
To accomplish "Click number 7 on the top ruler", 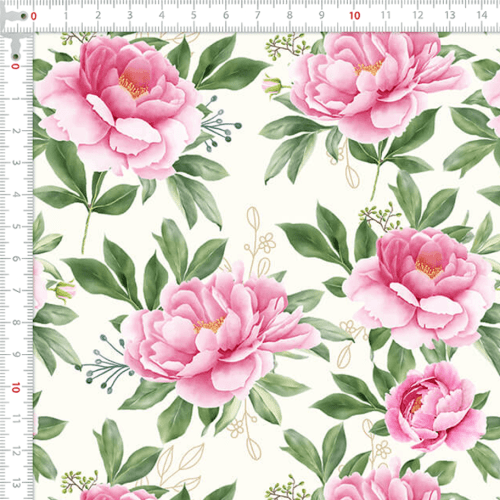I will pyautogui.click(x=258, y=15).
